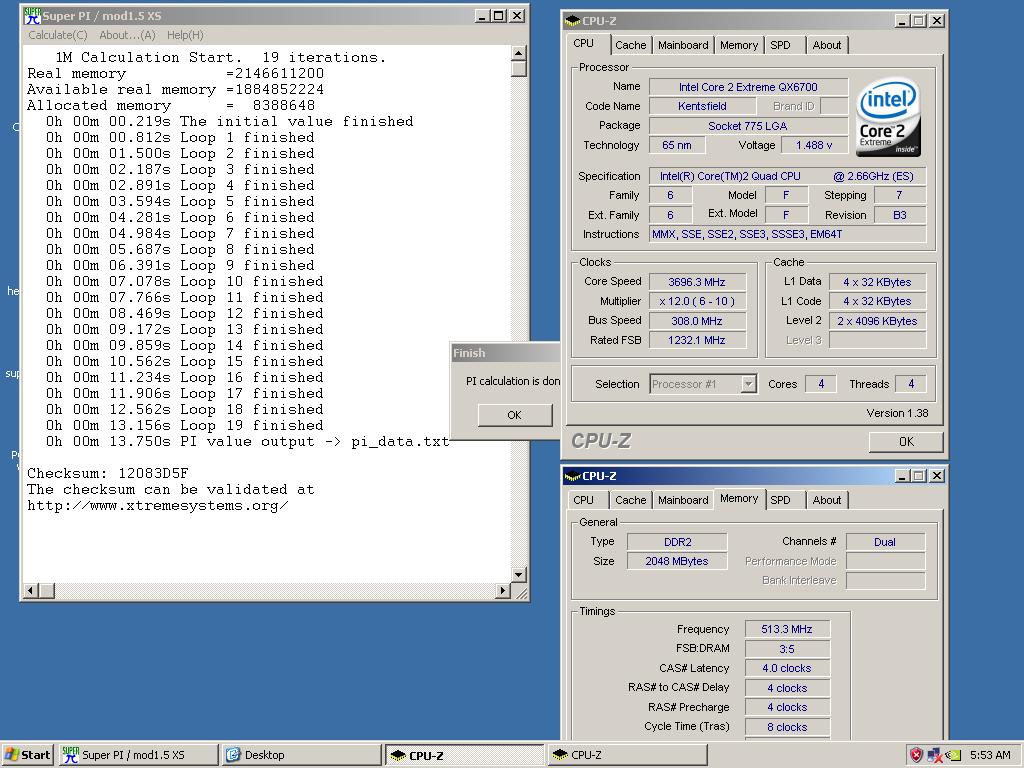This screenshot has height=768, width=1024.
Task: Click OK in the Finish dialog
Action: pyautogui.click(x=515, y=415)
